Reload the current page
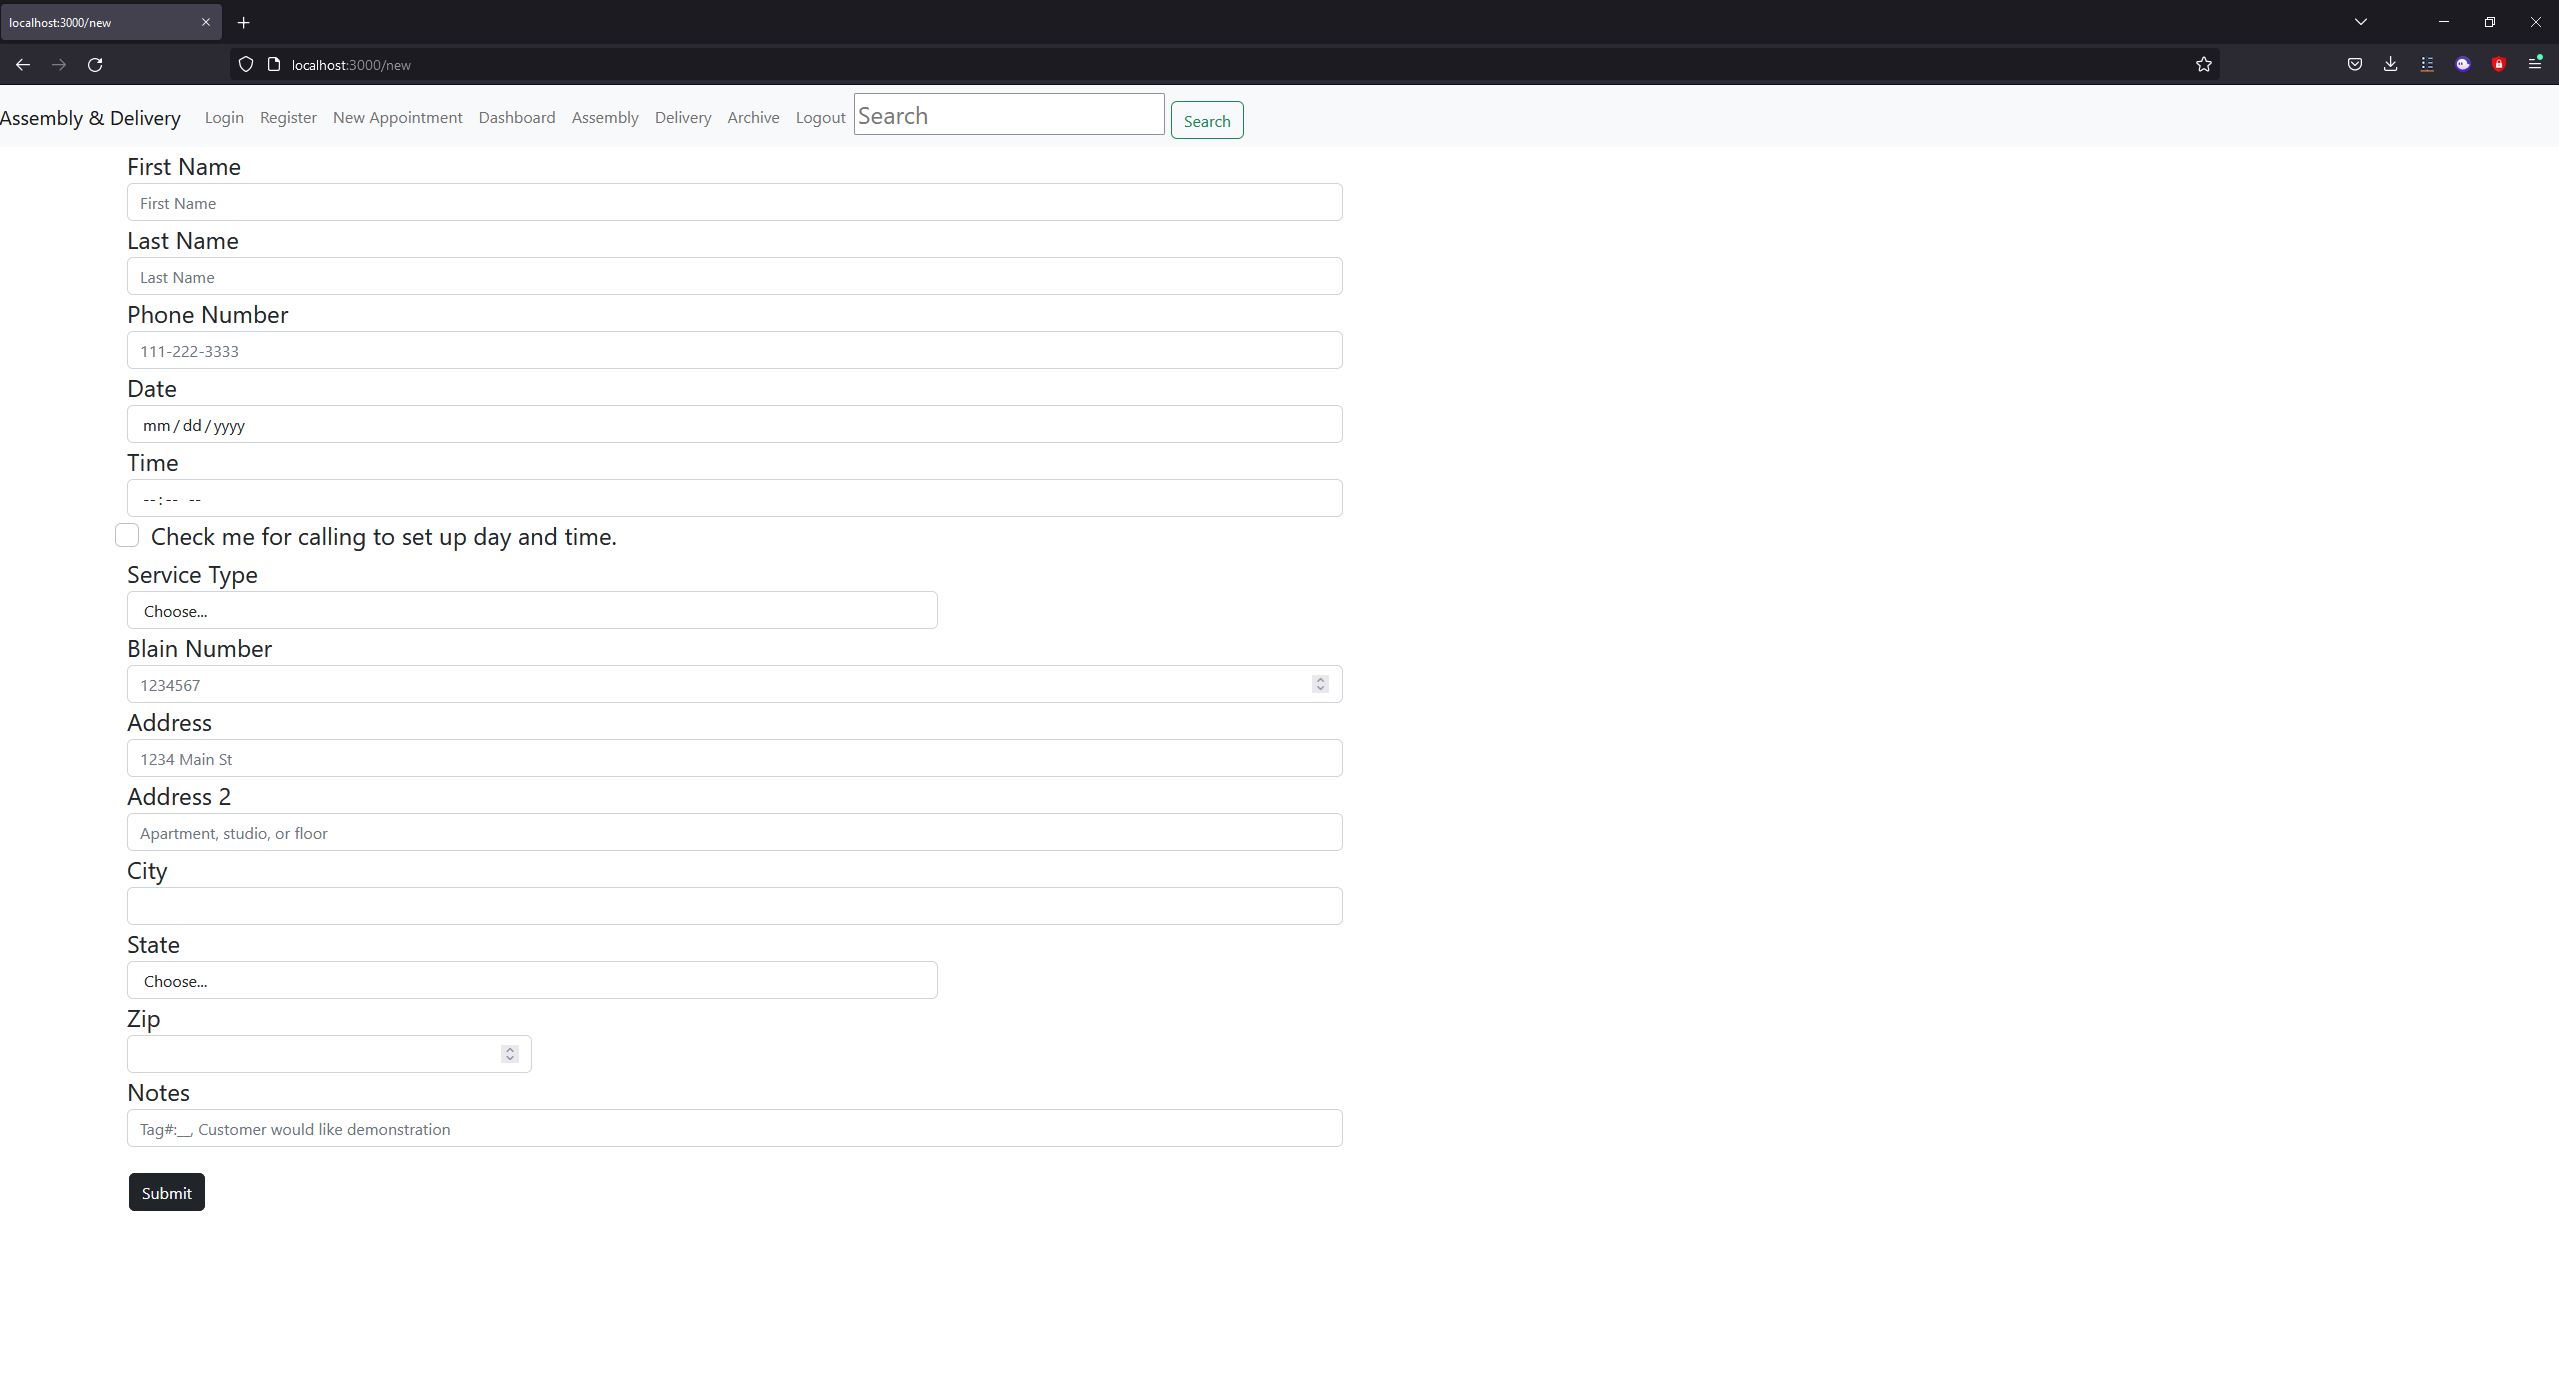This screenshot has width=2559, height=1400. [95, 64]
